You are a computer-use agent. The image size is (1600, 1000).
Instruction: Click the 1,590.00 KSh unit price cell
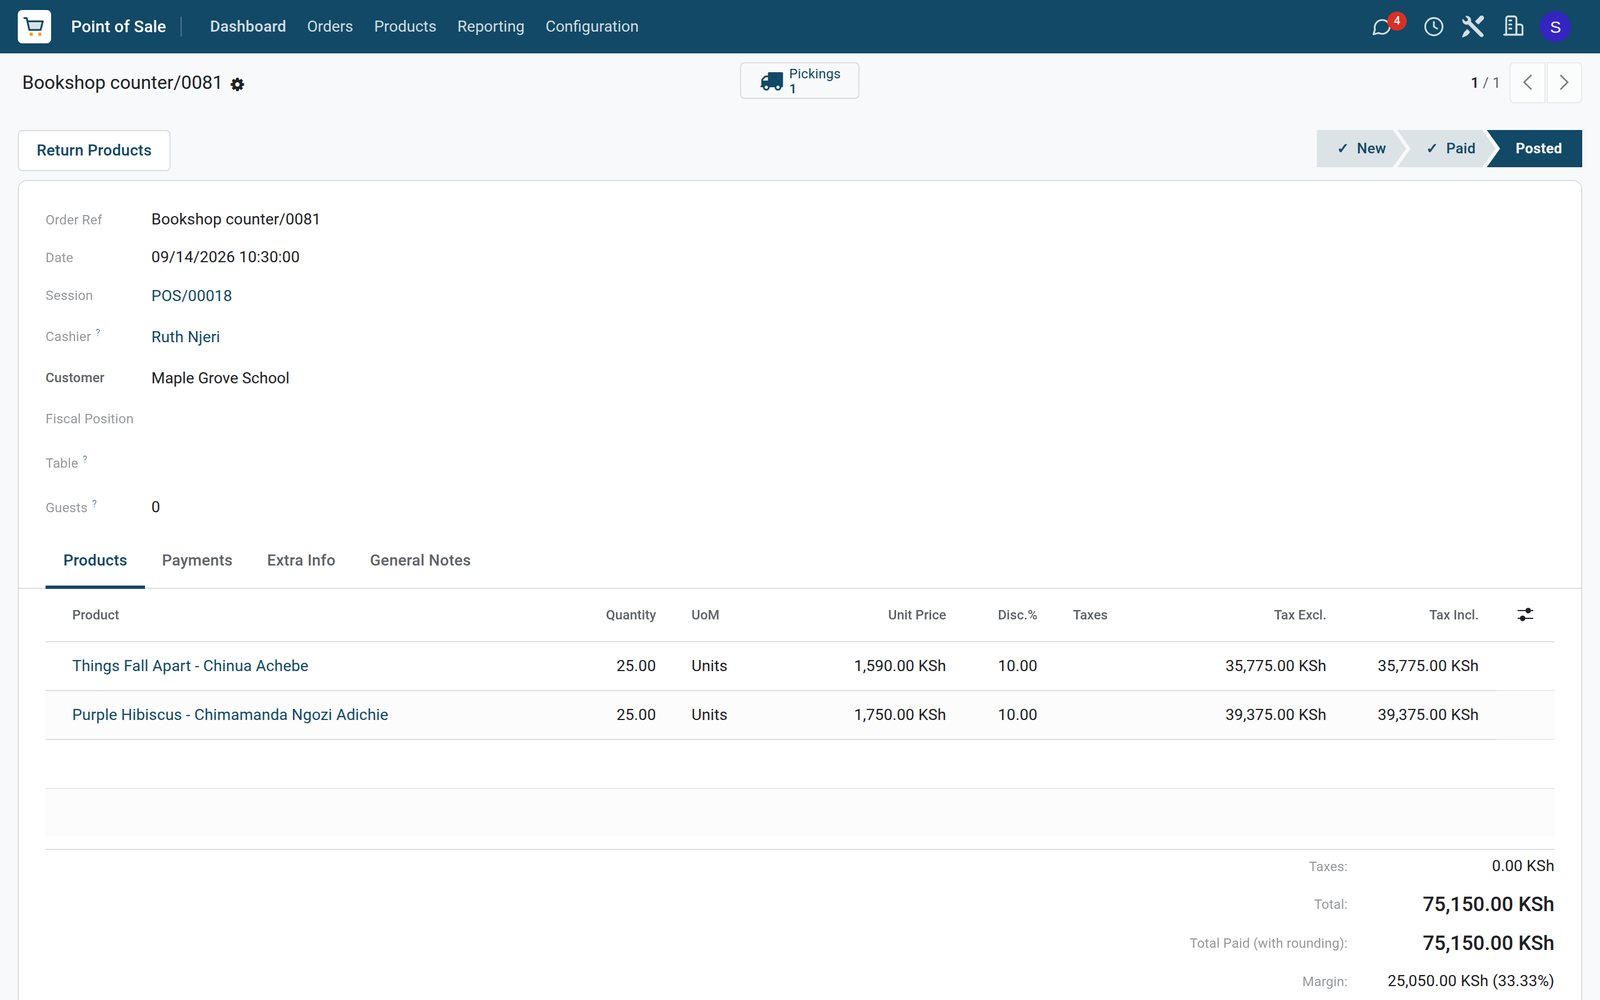click(900, 666)
